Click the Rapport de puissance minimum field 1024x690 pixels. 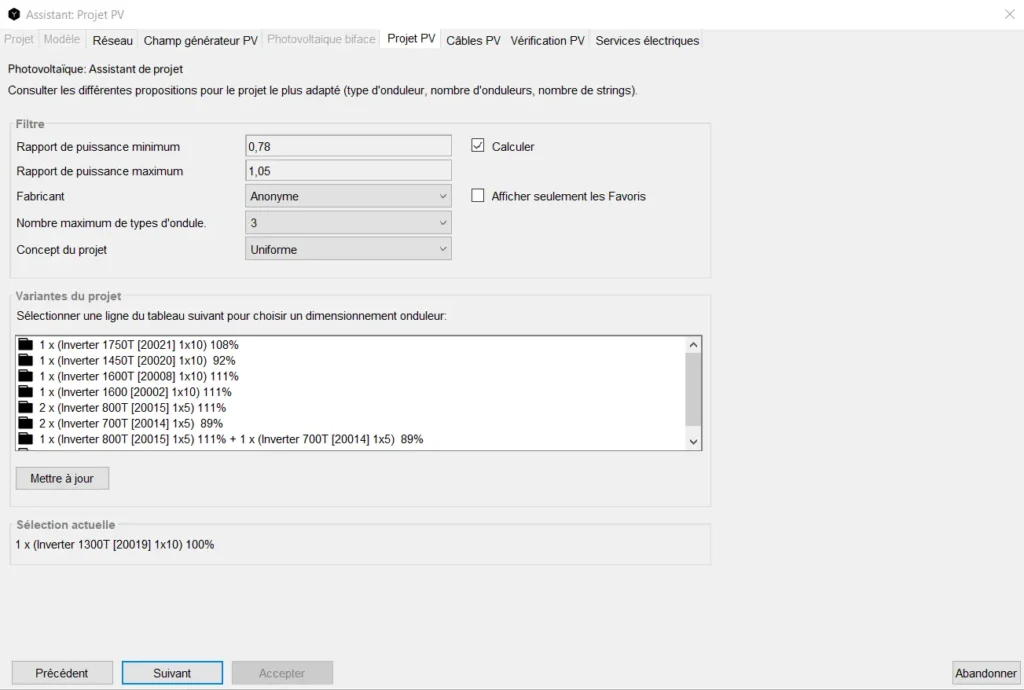(x=348, y=146)
